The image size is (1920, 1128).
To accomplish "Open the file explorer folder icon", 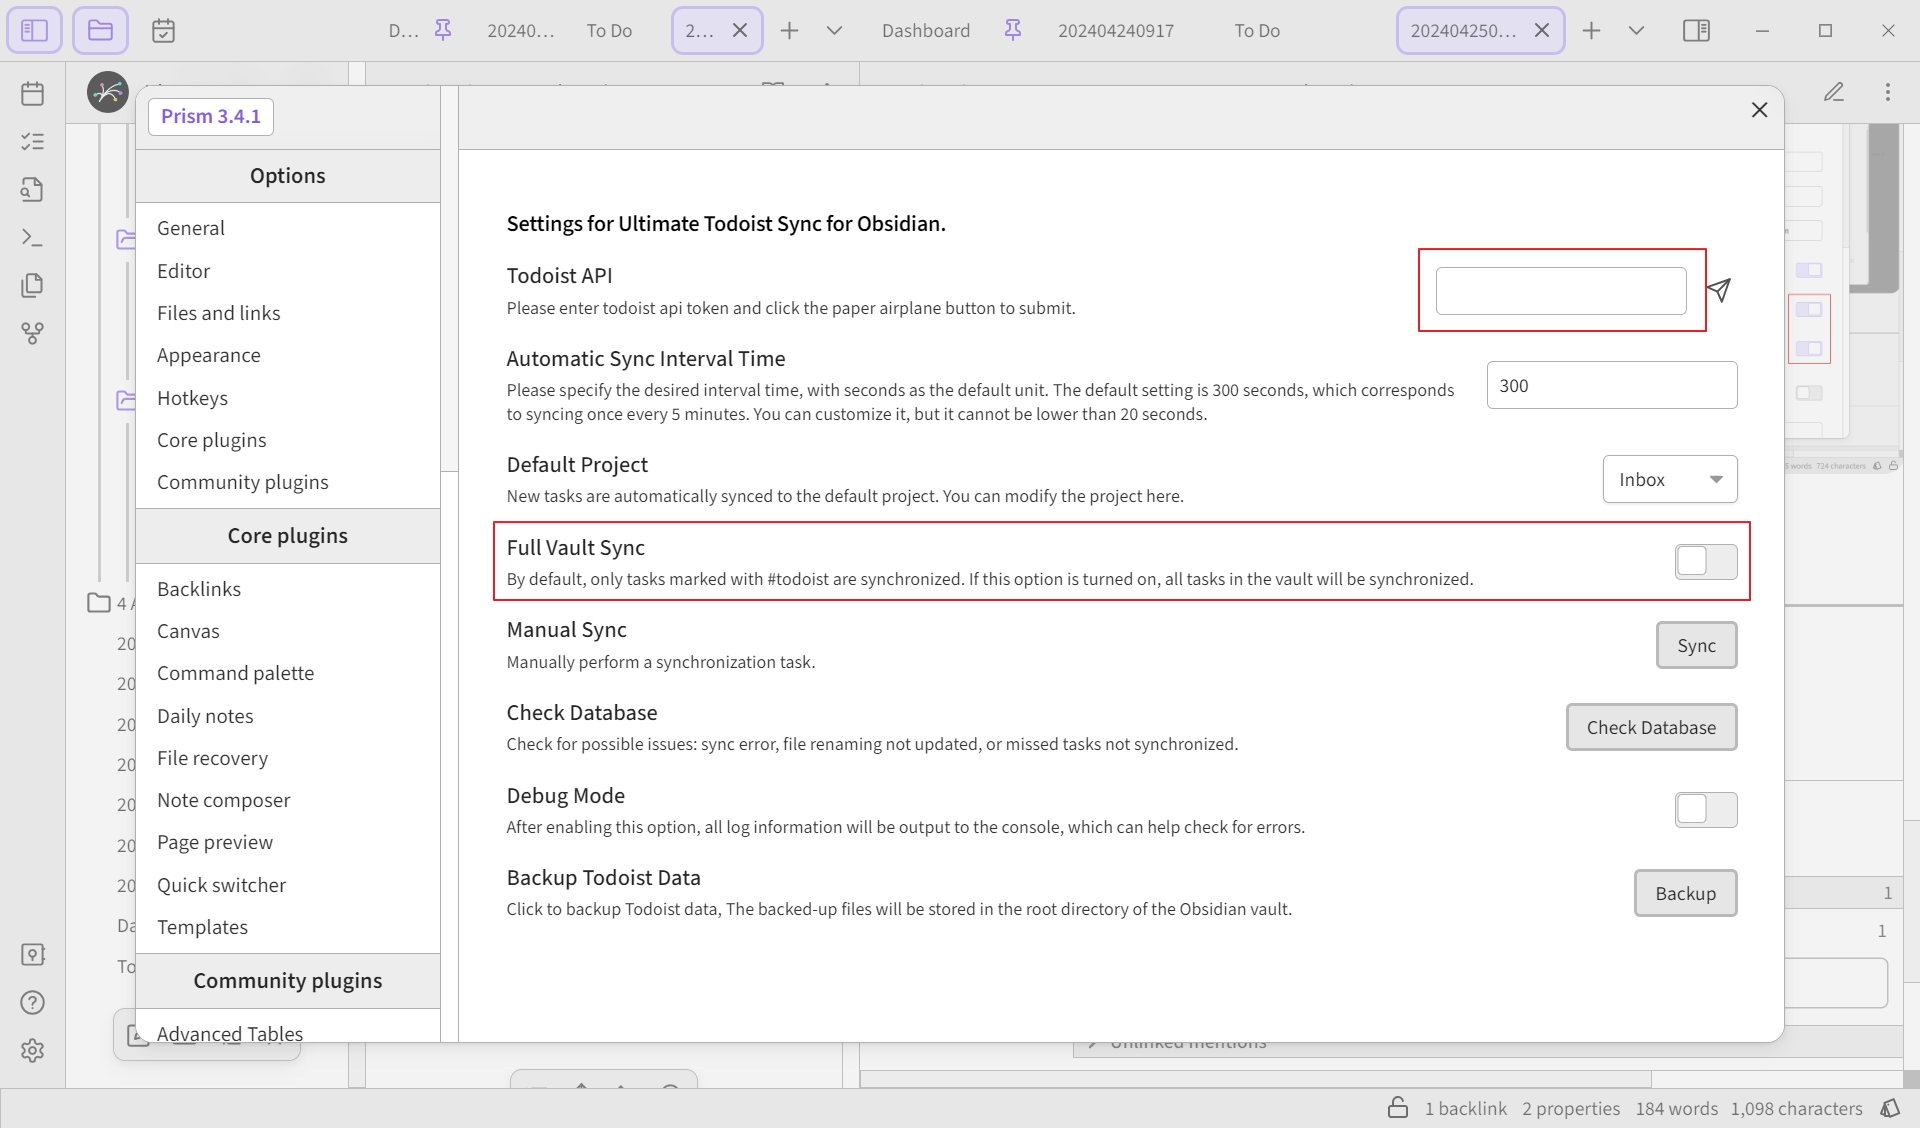I will (x=100, y=30).
